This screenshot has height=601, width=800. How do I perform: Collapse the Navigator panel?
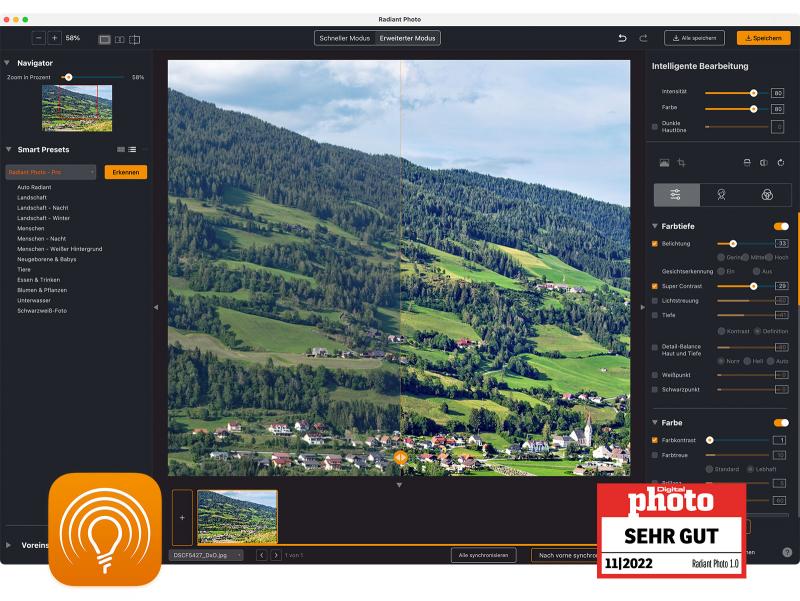pos(7,63)
